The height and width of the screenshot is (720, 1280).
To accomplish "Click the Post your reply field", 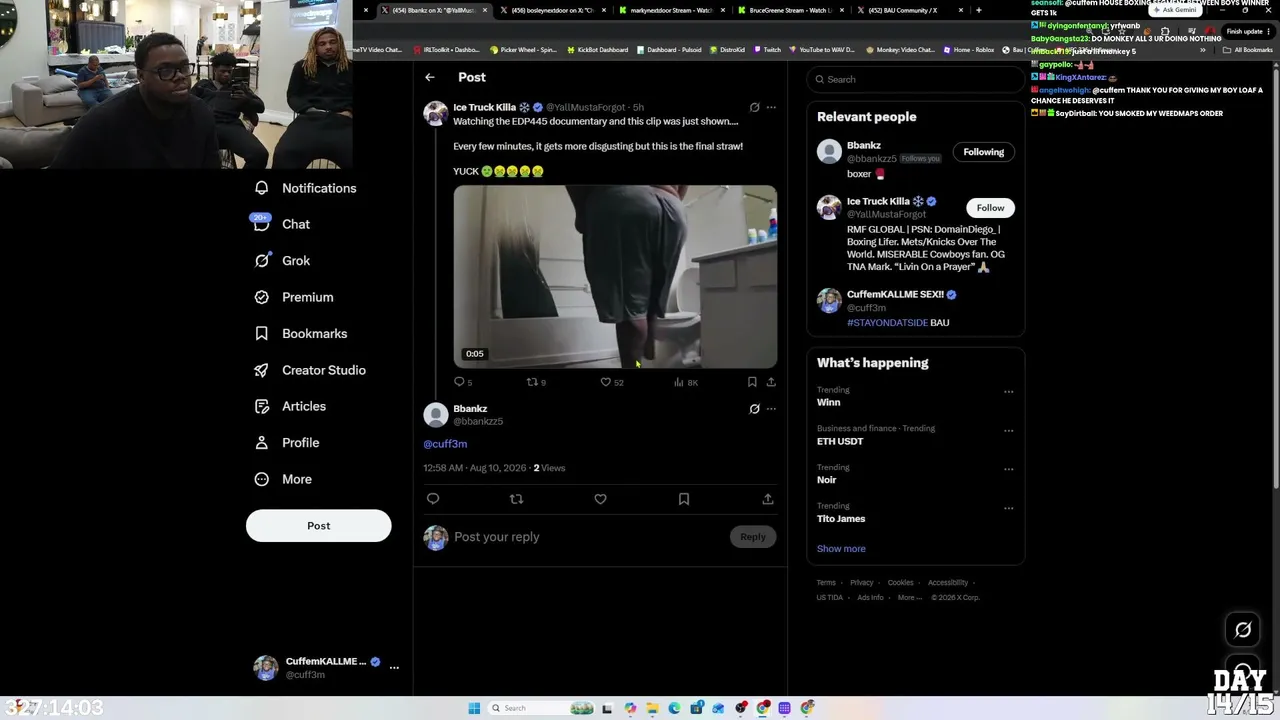I will click(x=588, y=537).
